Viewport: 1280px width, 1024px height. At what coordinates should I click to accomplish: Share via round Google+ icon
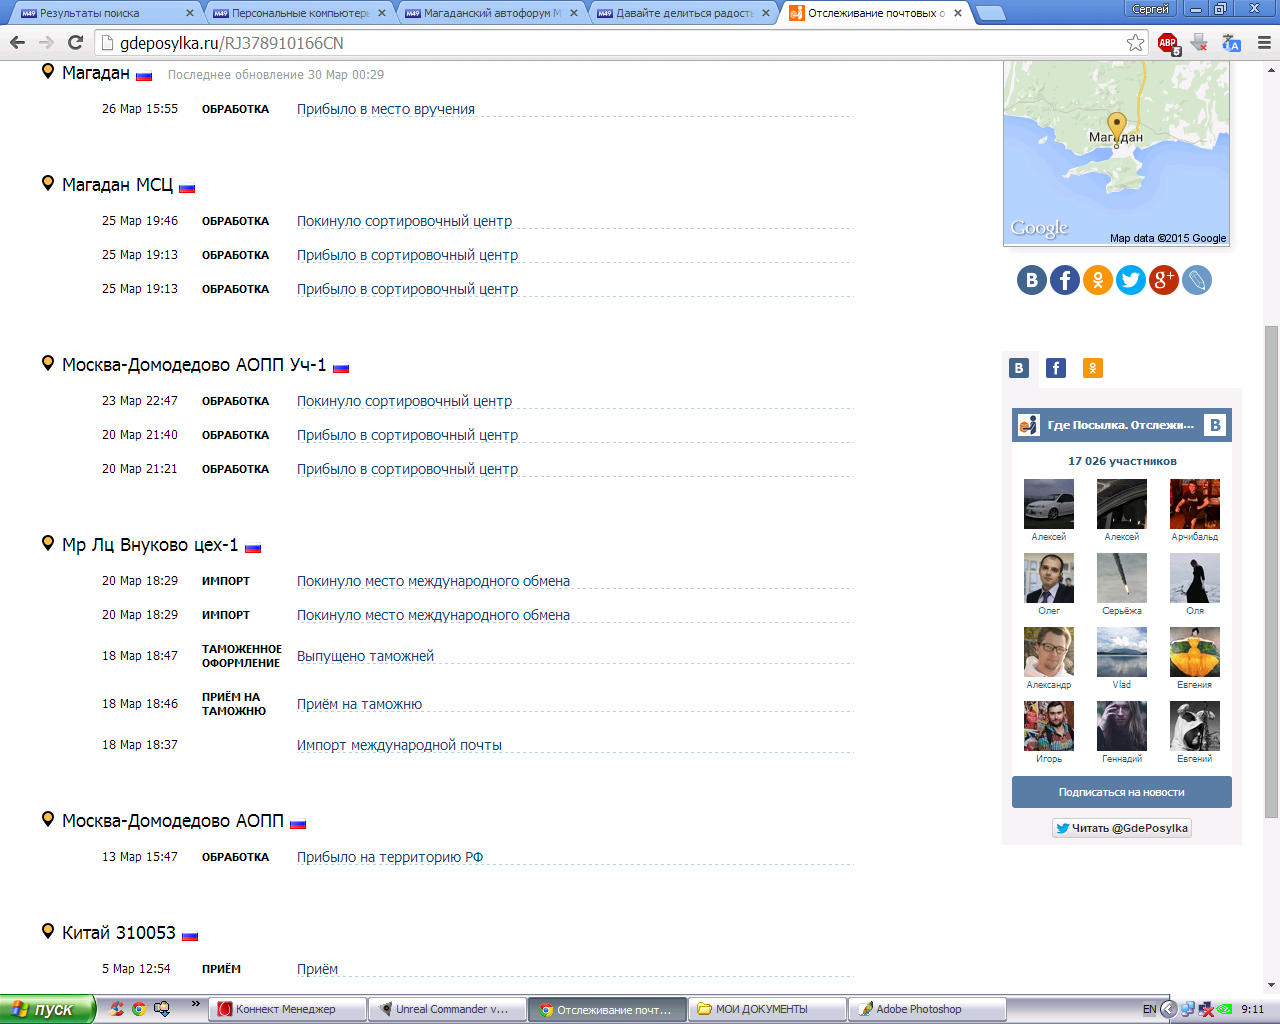point(1164,280)
